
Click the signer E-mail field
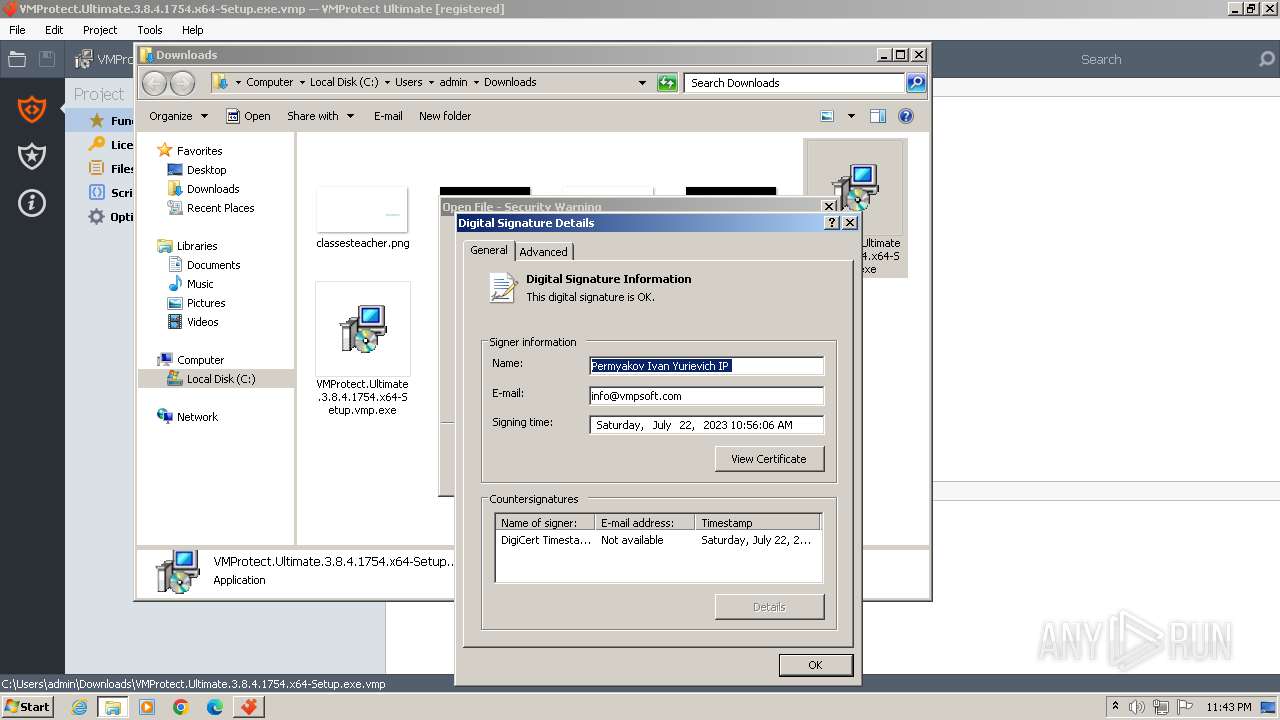pos(706,396)
